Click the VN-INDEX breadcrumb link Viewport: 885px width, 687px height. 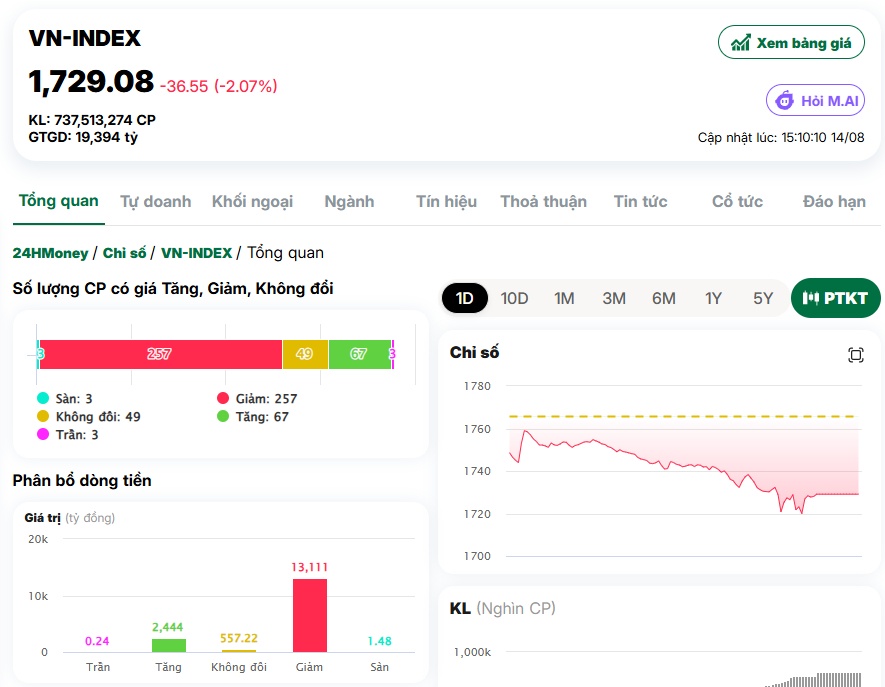(196, 253)
